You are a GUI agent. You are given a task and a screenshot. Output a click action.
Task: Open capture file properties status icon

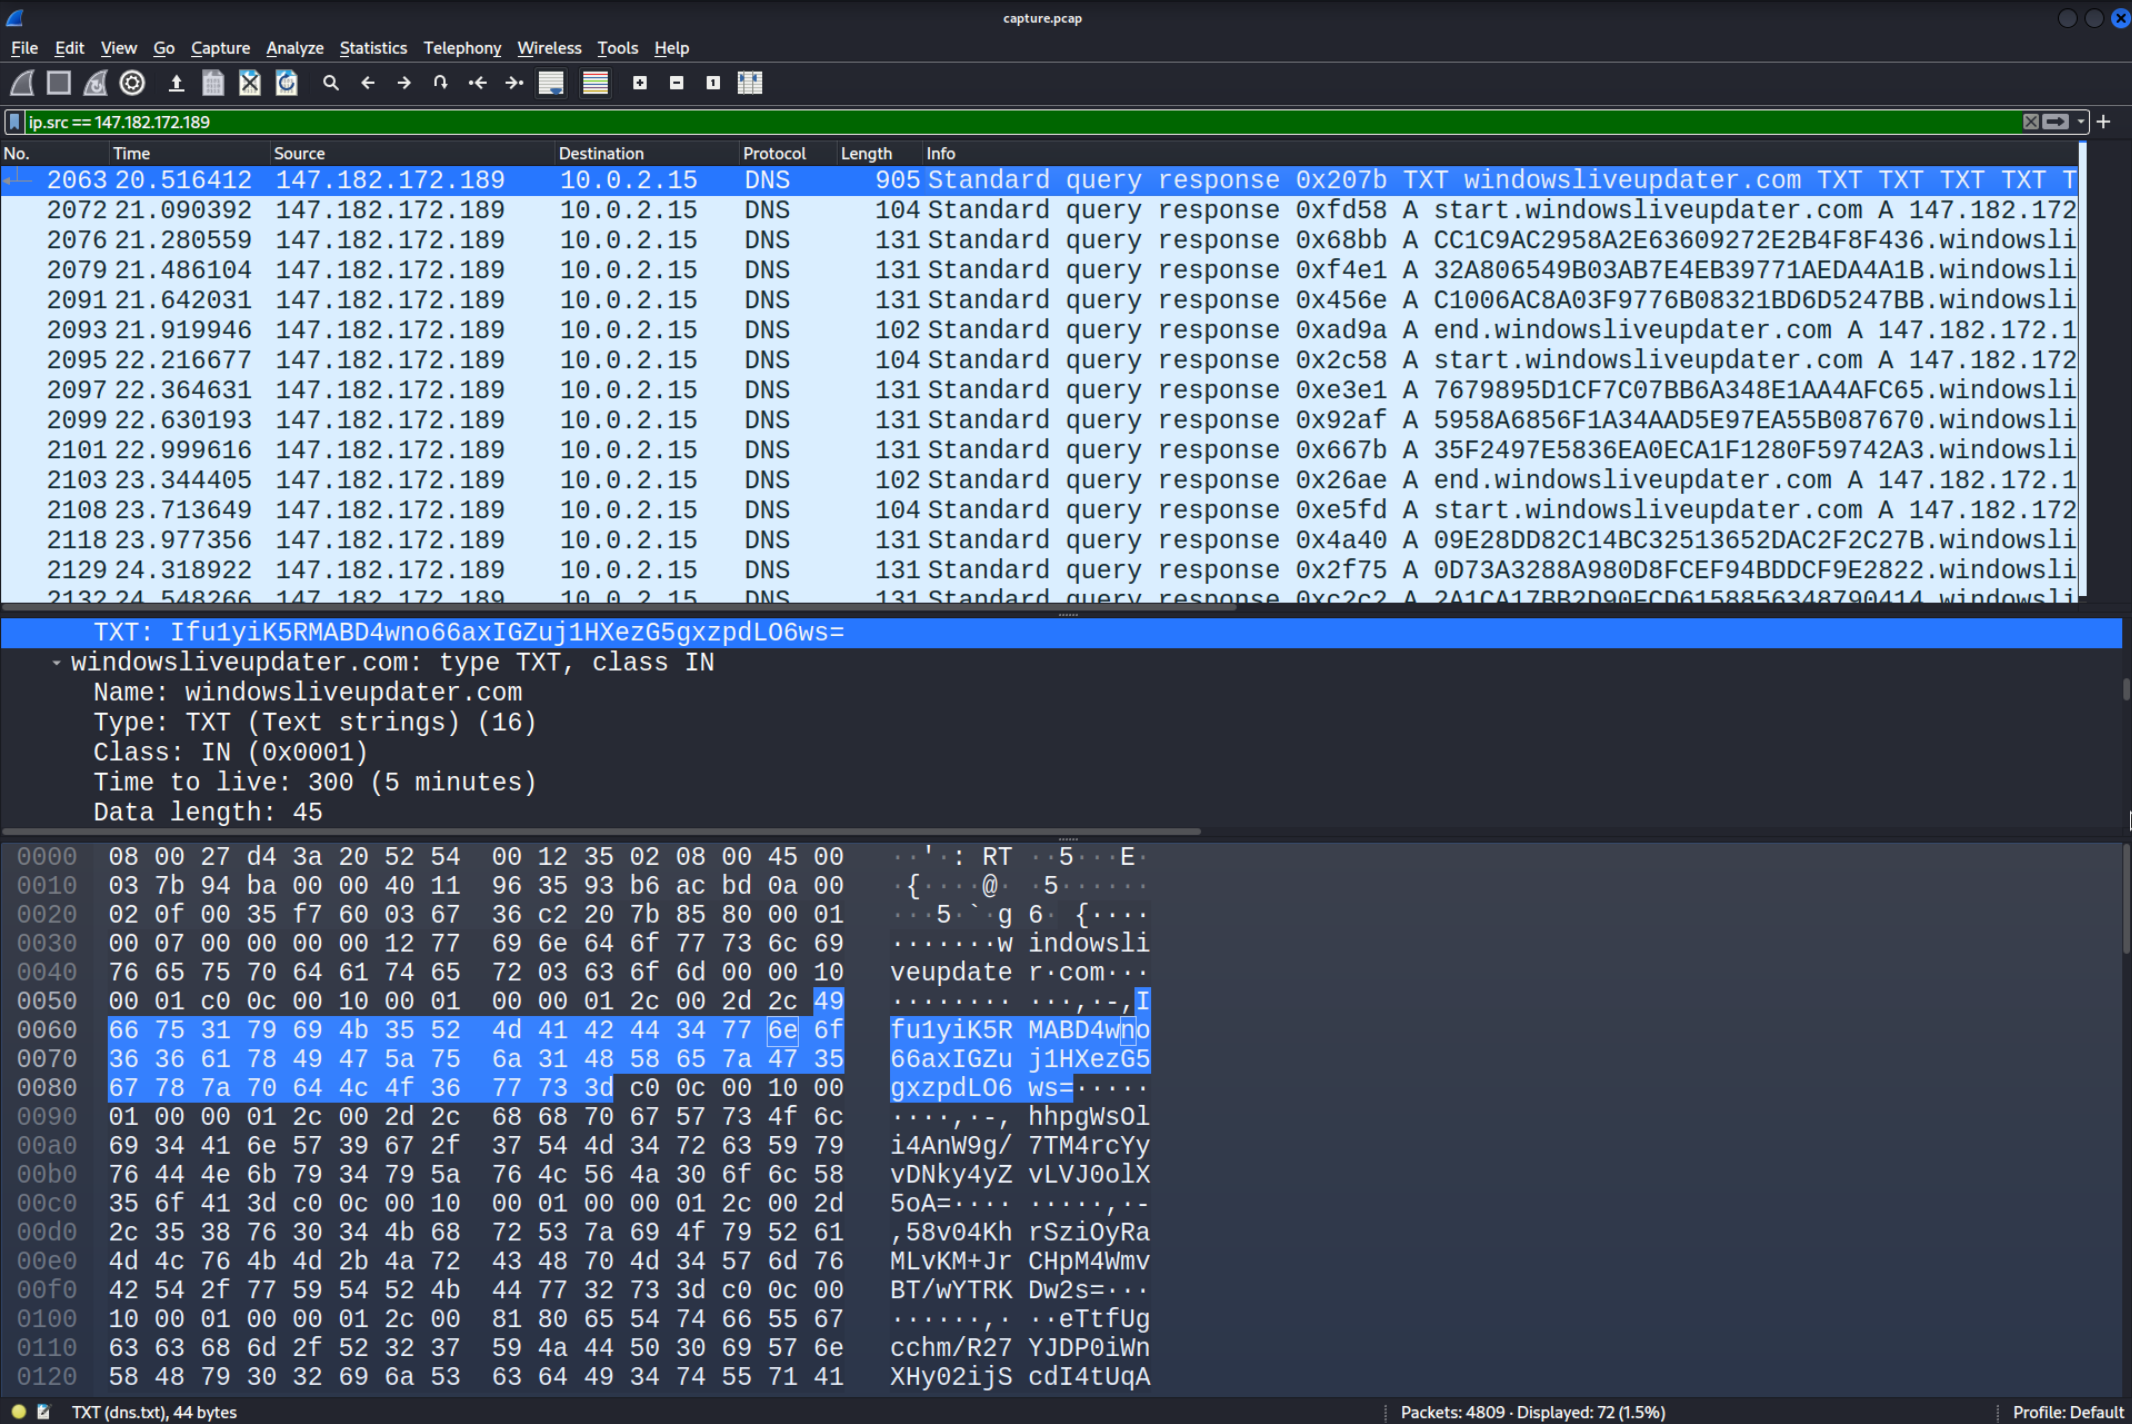pos(43,1412)
